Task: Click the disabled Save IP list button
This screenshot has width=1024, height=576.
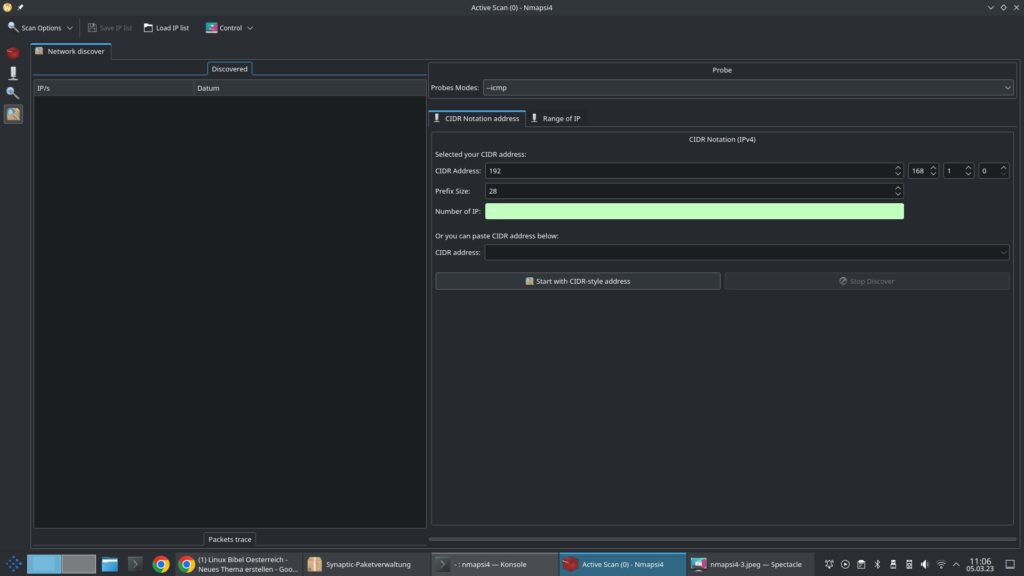Action: click(110, 28)
